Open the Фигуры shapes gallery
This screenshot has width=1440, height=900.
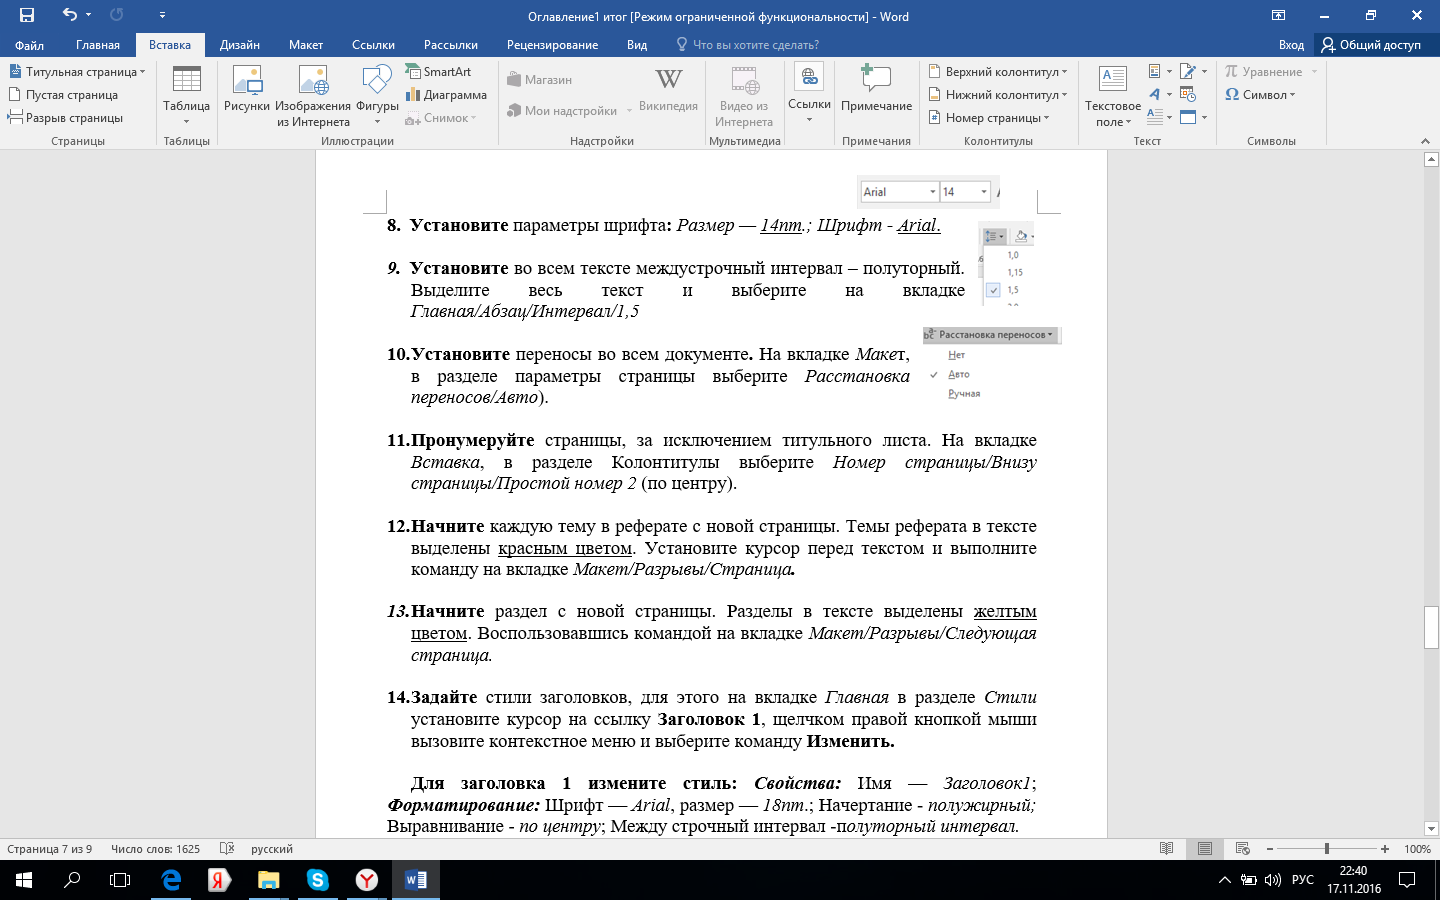[377, 95]
